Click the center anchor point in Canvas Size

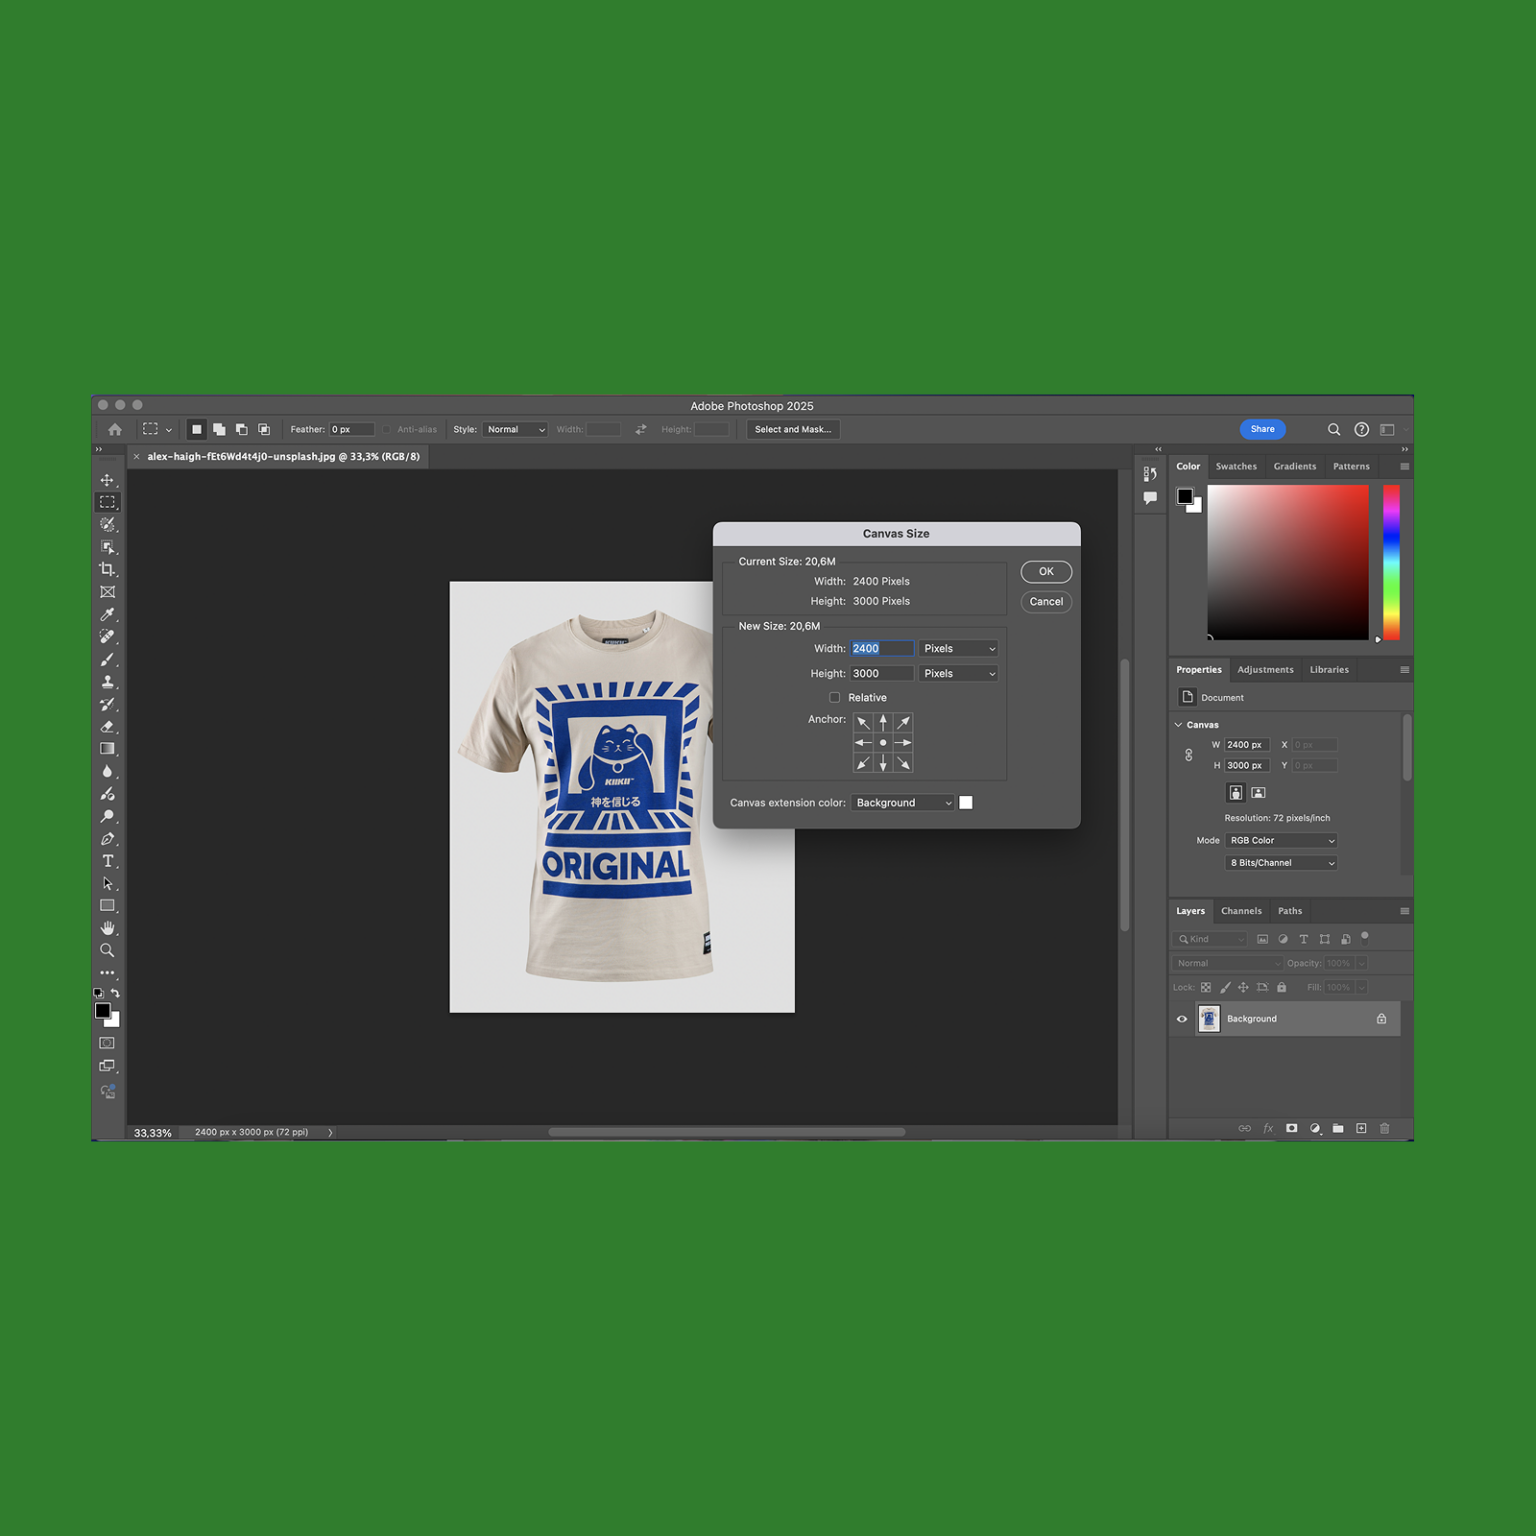pyautogui.click(x=883, y=742)
